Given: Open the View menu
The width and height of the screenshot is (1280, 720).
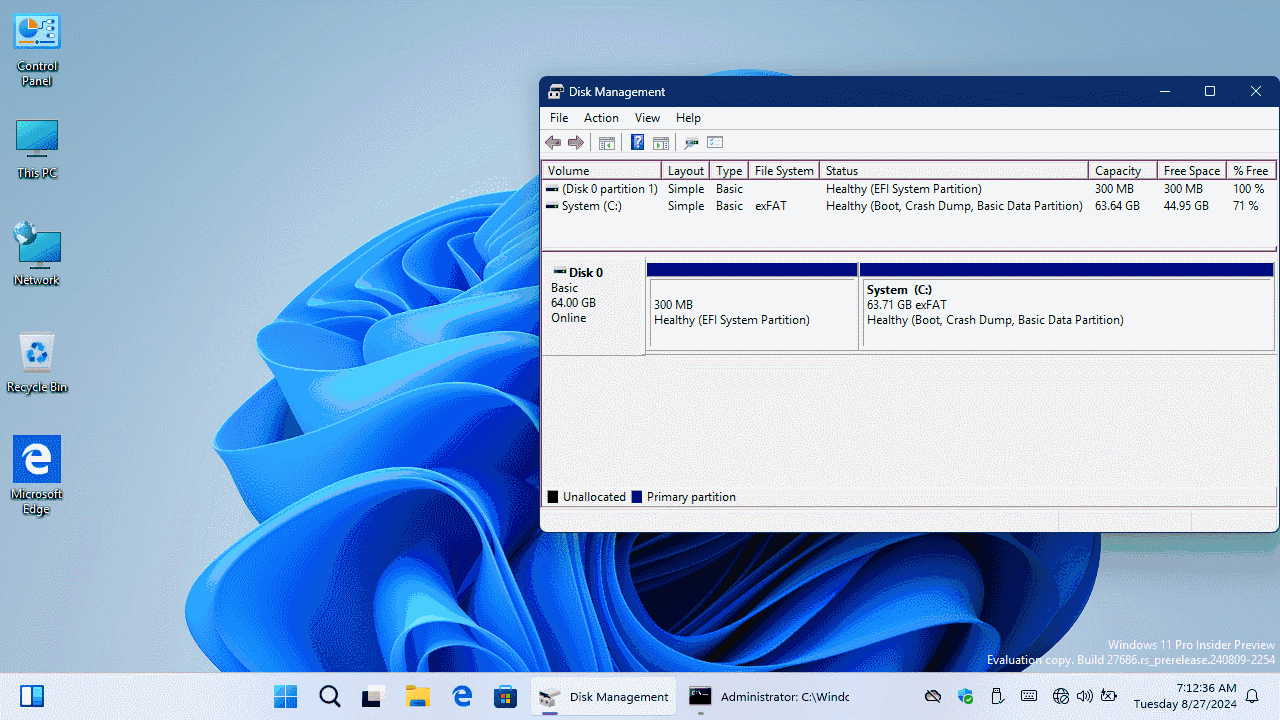Looking at the screenshot, I should point(647,118).
